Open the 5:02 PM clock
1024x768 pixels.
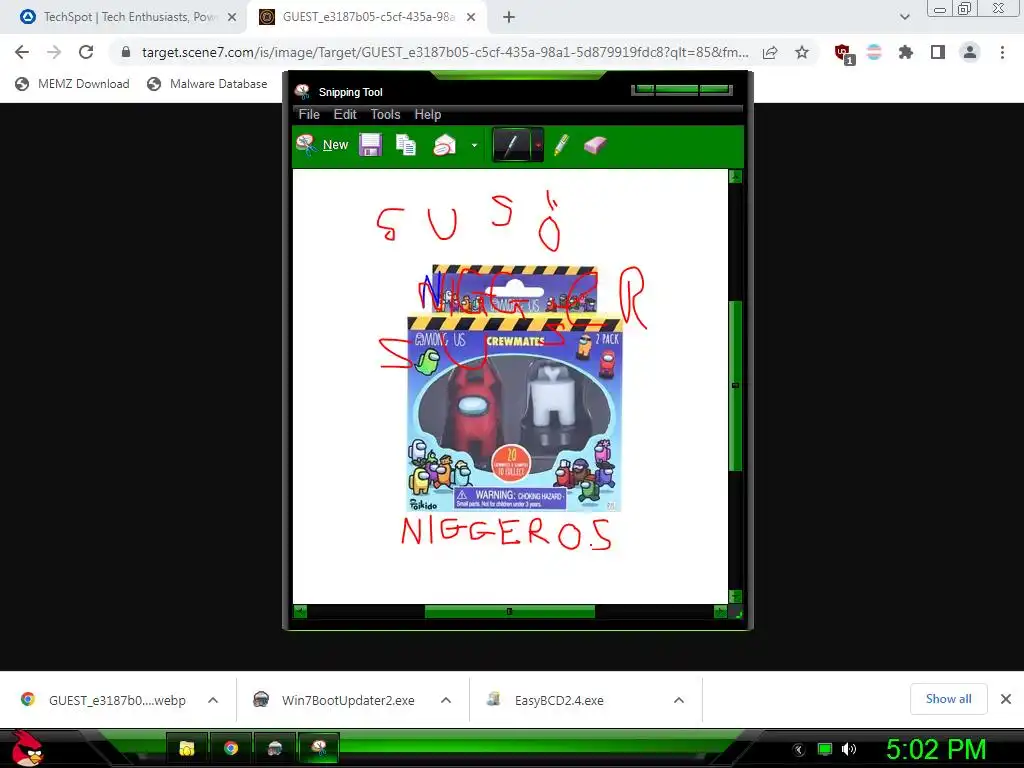click(x=936, y=749)
